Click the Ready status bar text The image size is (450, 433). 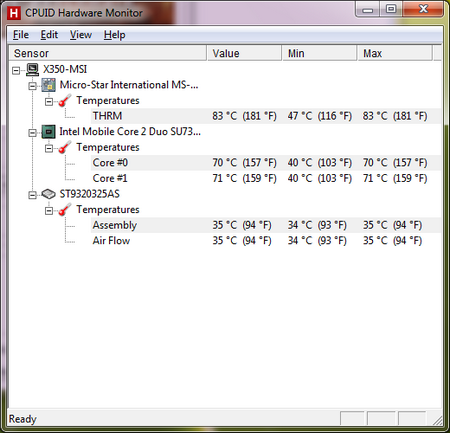pyautogui.click(x=22, y=419)
